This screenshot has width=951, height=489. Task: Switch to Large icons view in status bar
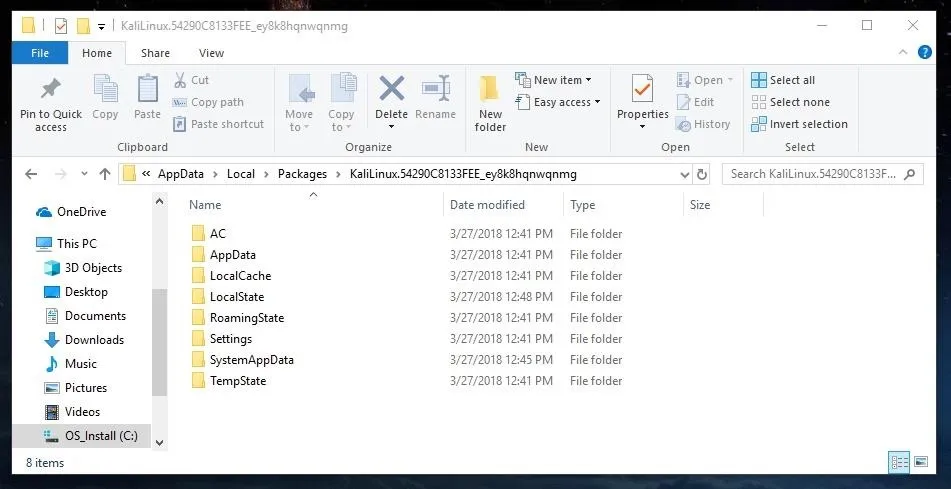click(x=920, y=462)
